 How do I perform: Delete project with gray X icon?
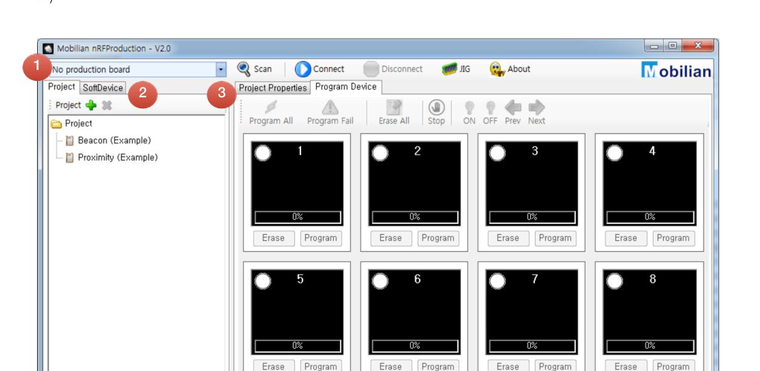pyautogui.click(x=107, y=105)
